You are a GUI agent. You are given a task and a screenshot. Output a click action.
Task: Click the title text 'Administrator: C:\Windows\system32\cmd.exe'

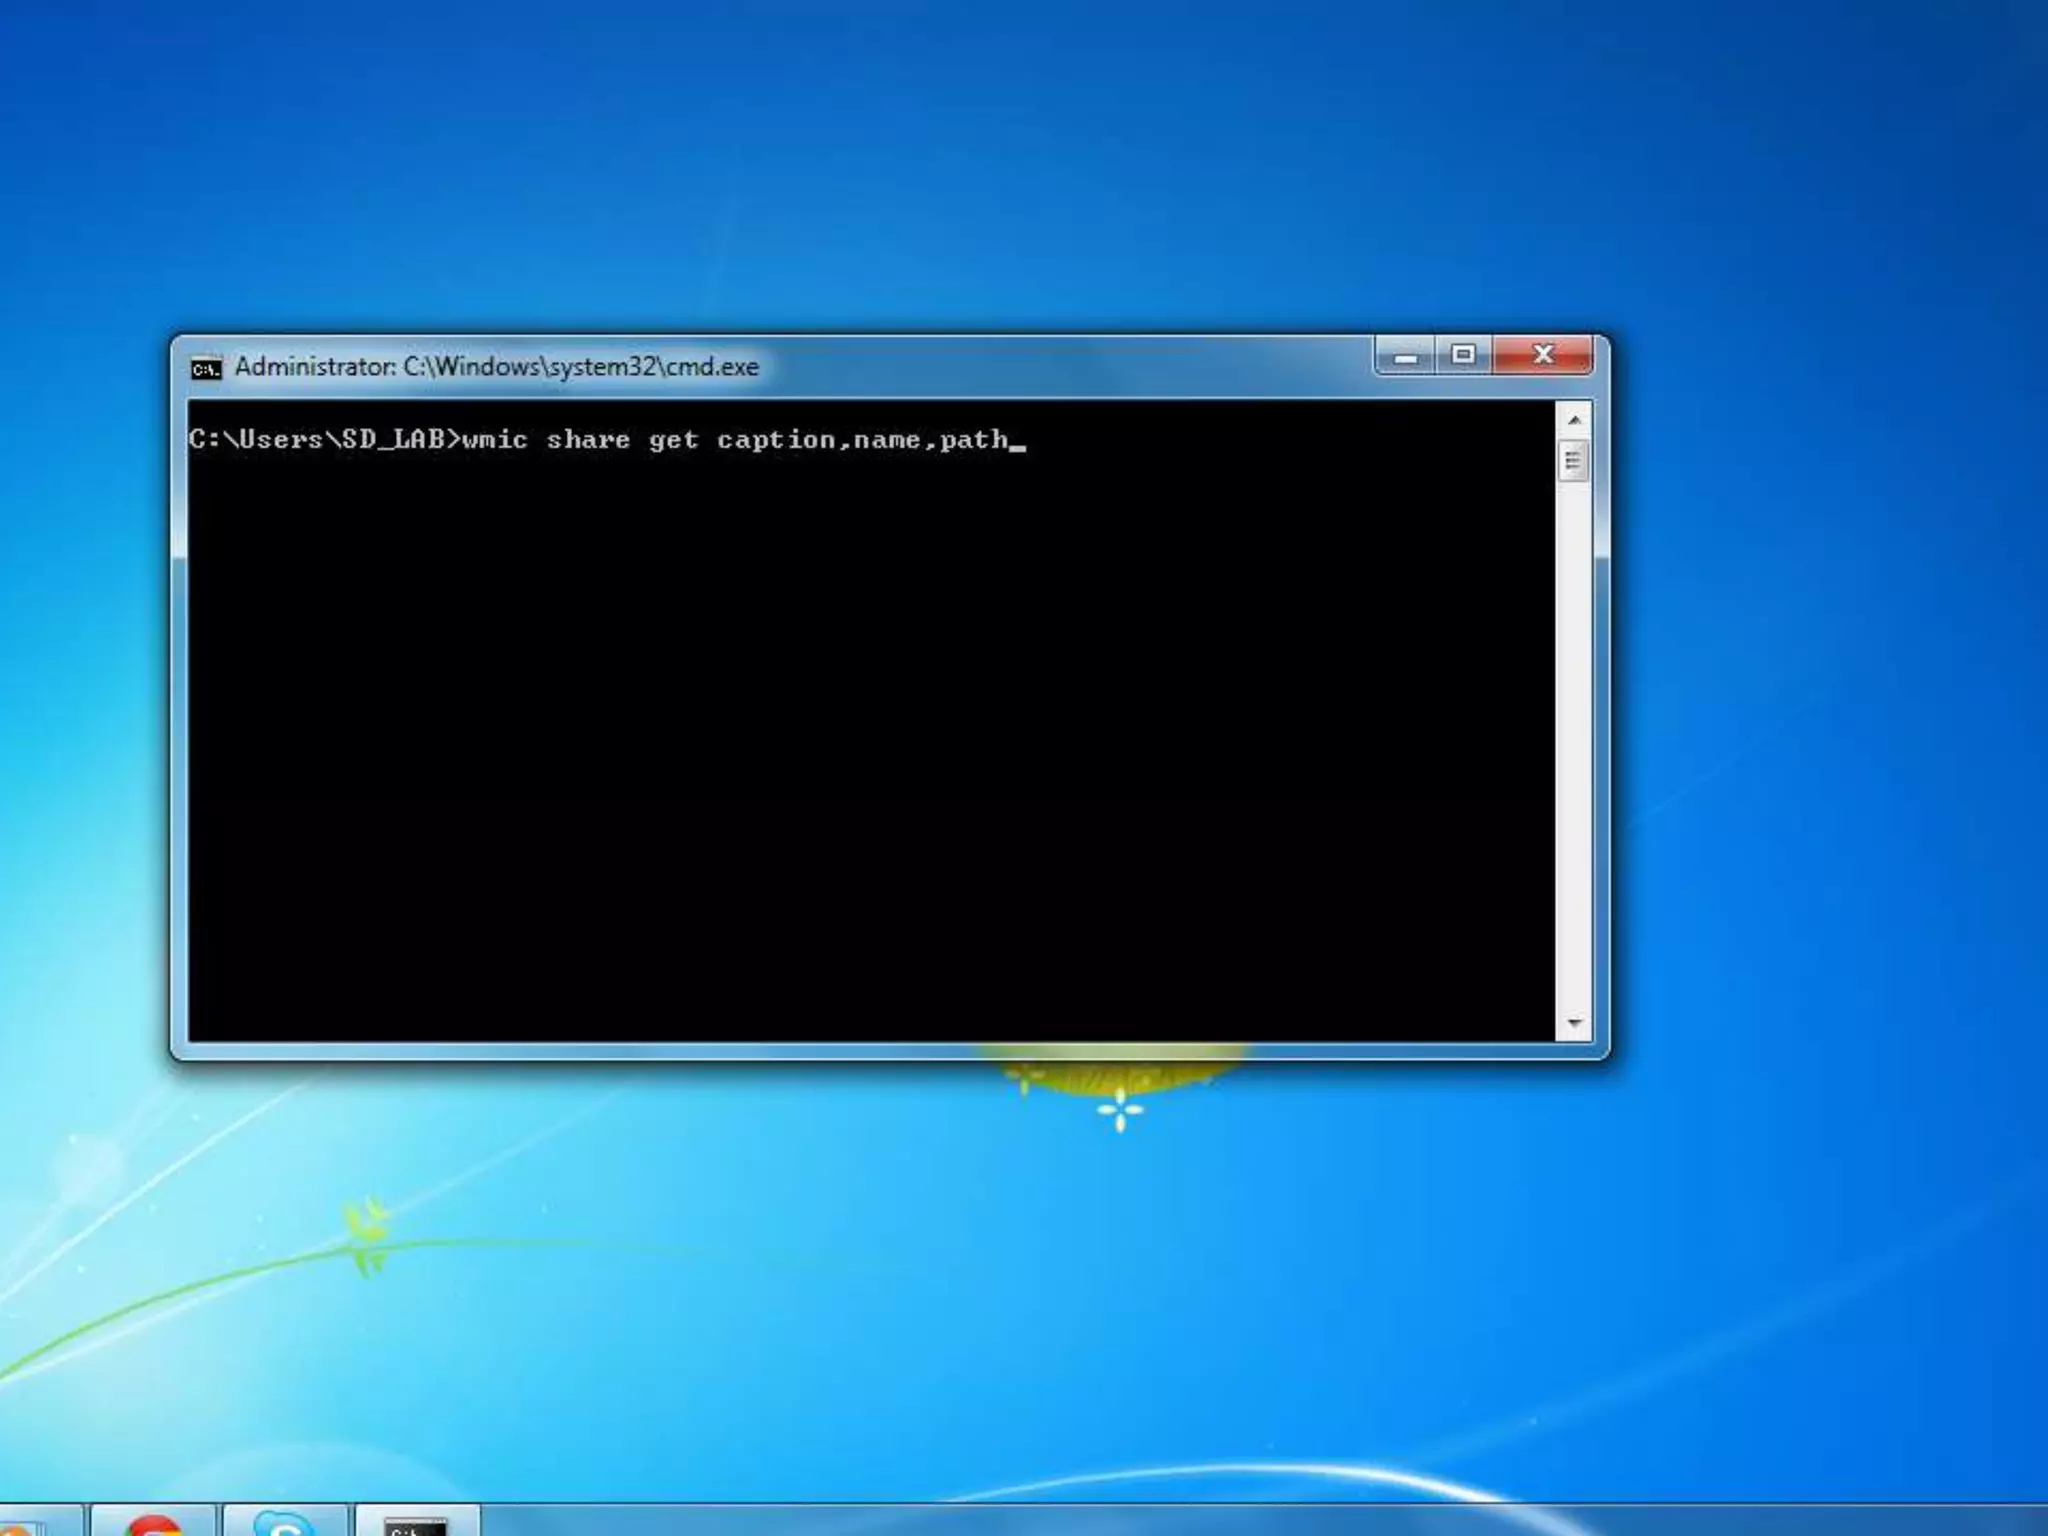click(497, 367)
